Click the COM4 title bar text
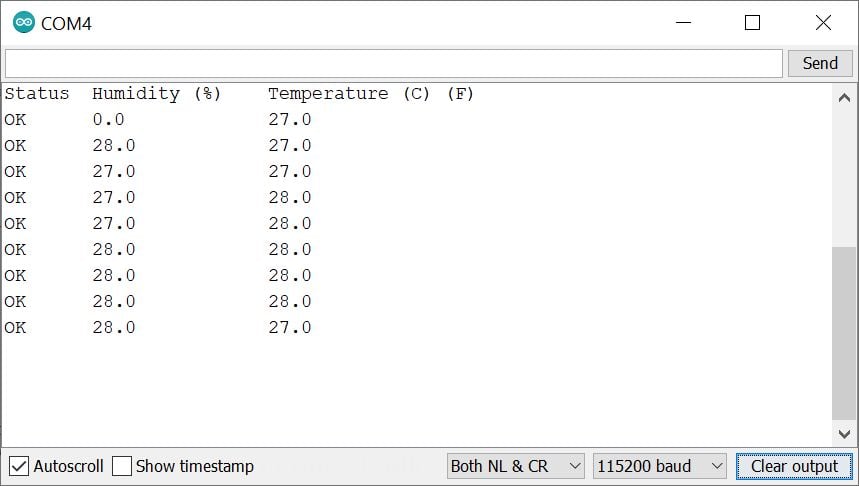859x486 pixels. pyautogui.click(x=66, y=23)
